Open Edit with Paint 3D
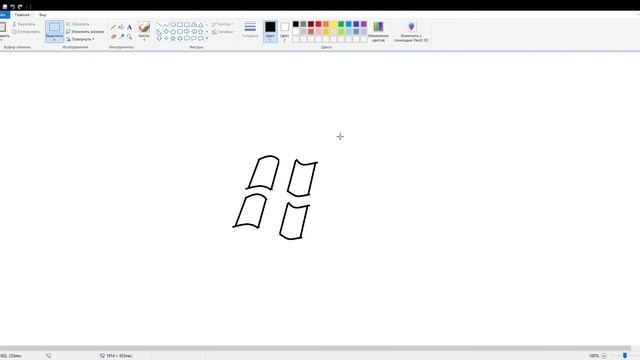 pos(411,31)
